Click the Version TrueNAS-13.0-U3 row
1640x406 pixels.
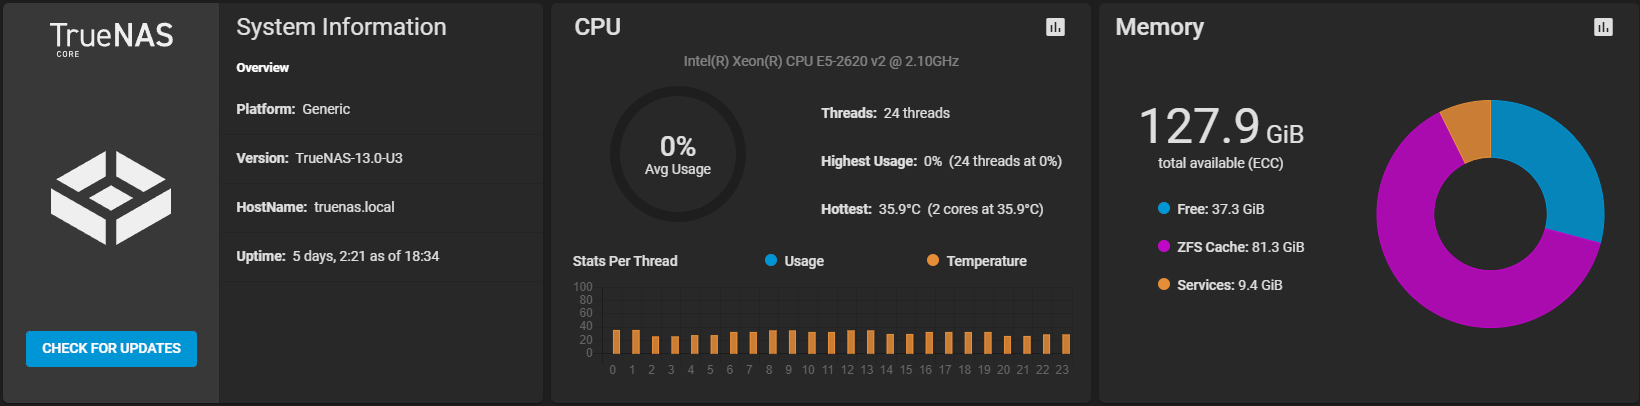(381, 158)
